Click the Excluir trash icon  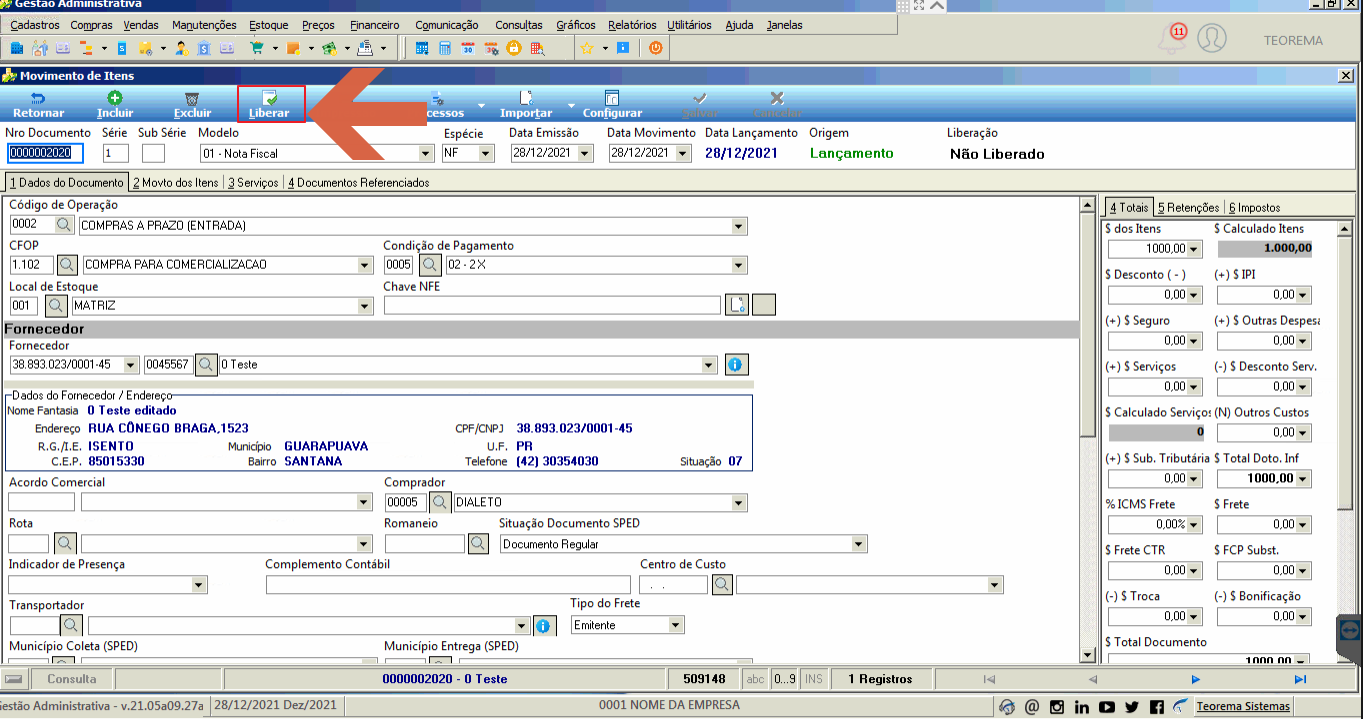(192, 98)
